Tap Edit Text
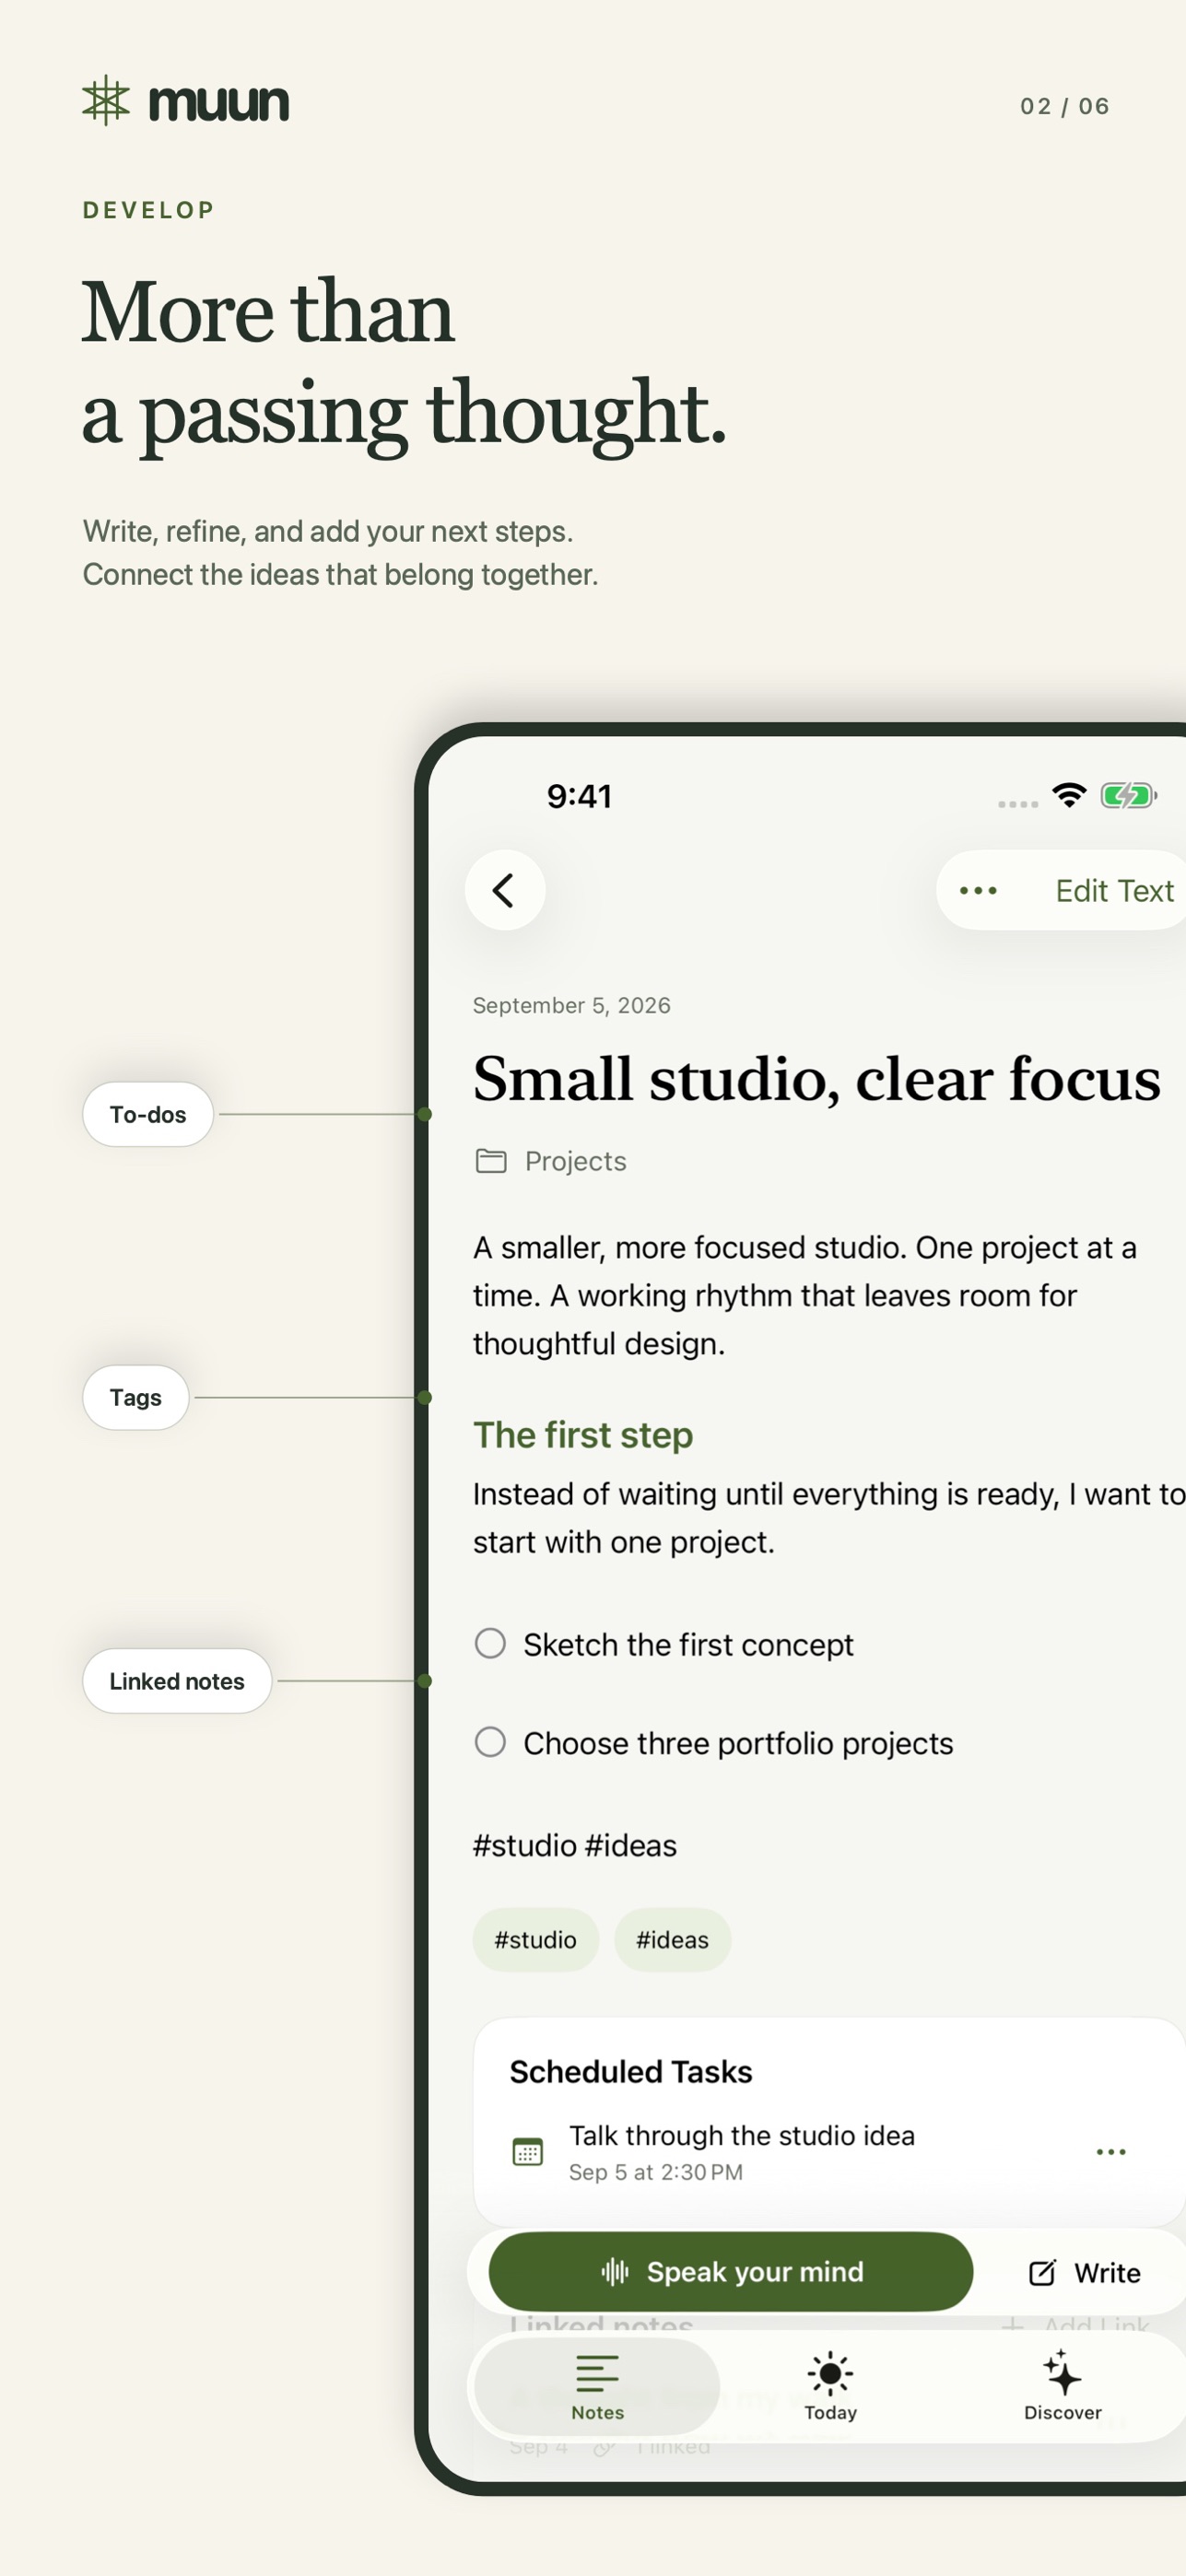1186x2576 pixels. pyautogui.click(x=1114, y=890)
